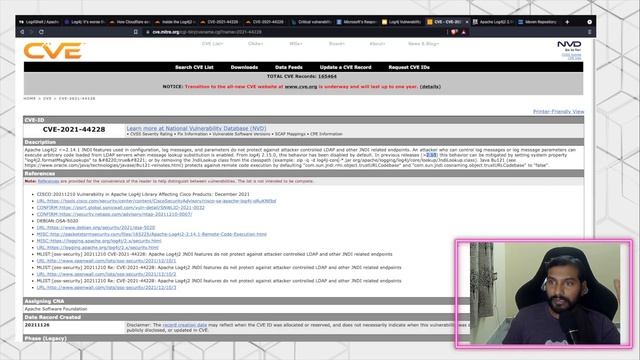
Task: Open the URL logging.apache.org security link
Action: [x=98, y=247]
